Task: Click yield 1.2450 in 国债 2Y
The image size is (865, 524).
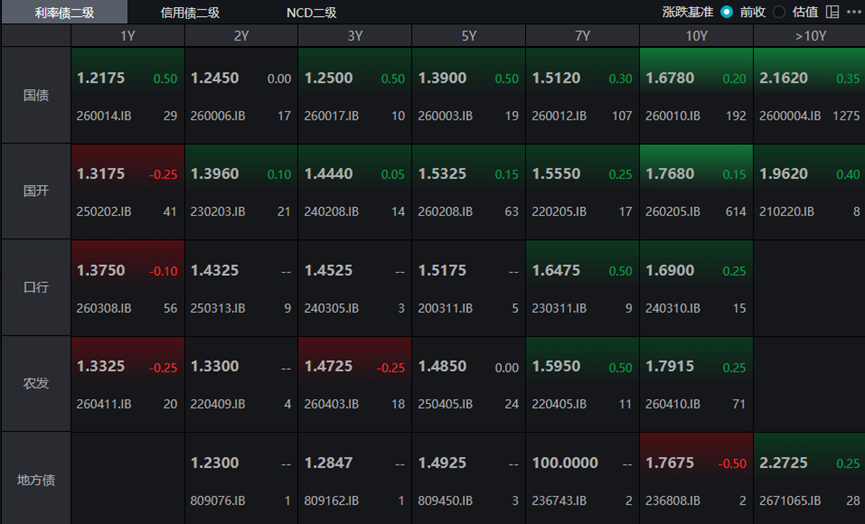Action: [x=215, y=78]
